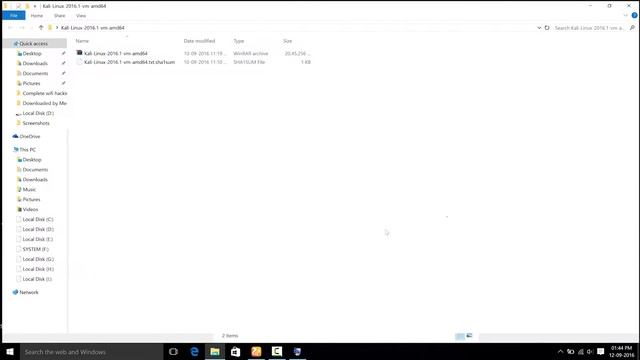Open the Downloaded by Me folder
640x360 pixels.
click(x=44, y=103)
